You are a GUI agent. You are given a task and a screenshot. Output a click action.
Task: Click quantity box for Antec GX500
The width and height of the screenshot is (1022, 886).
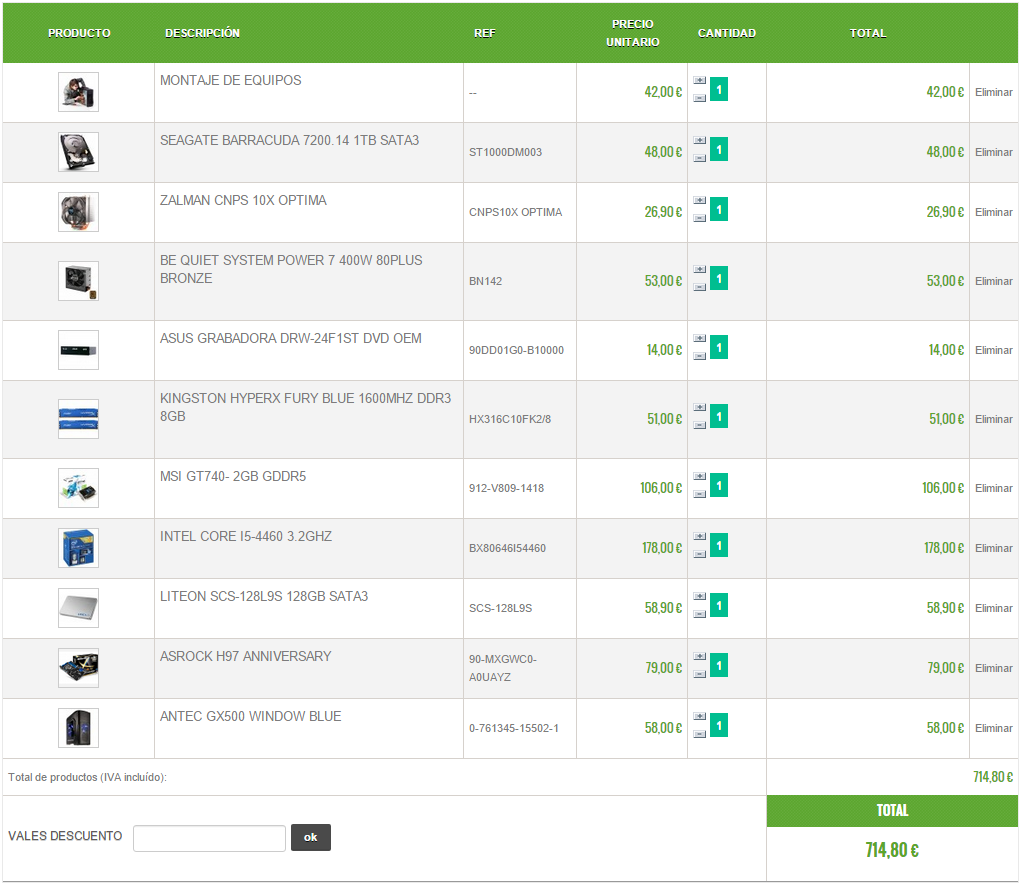(x=719, y=726)
